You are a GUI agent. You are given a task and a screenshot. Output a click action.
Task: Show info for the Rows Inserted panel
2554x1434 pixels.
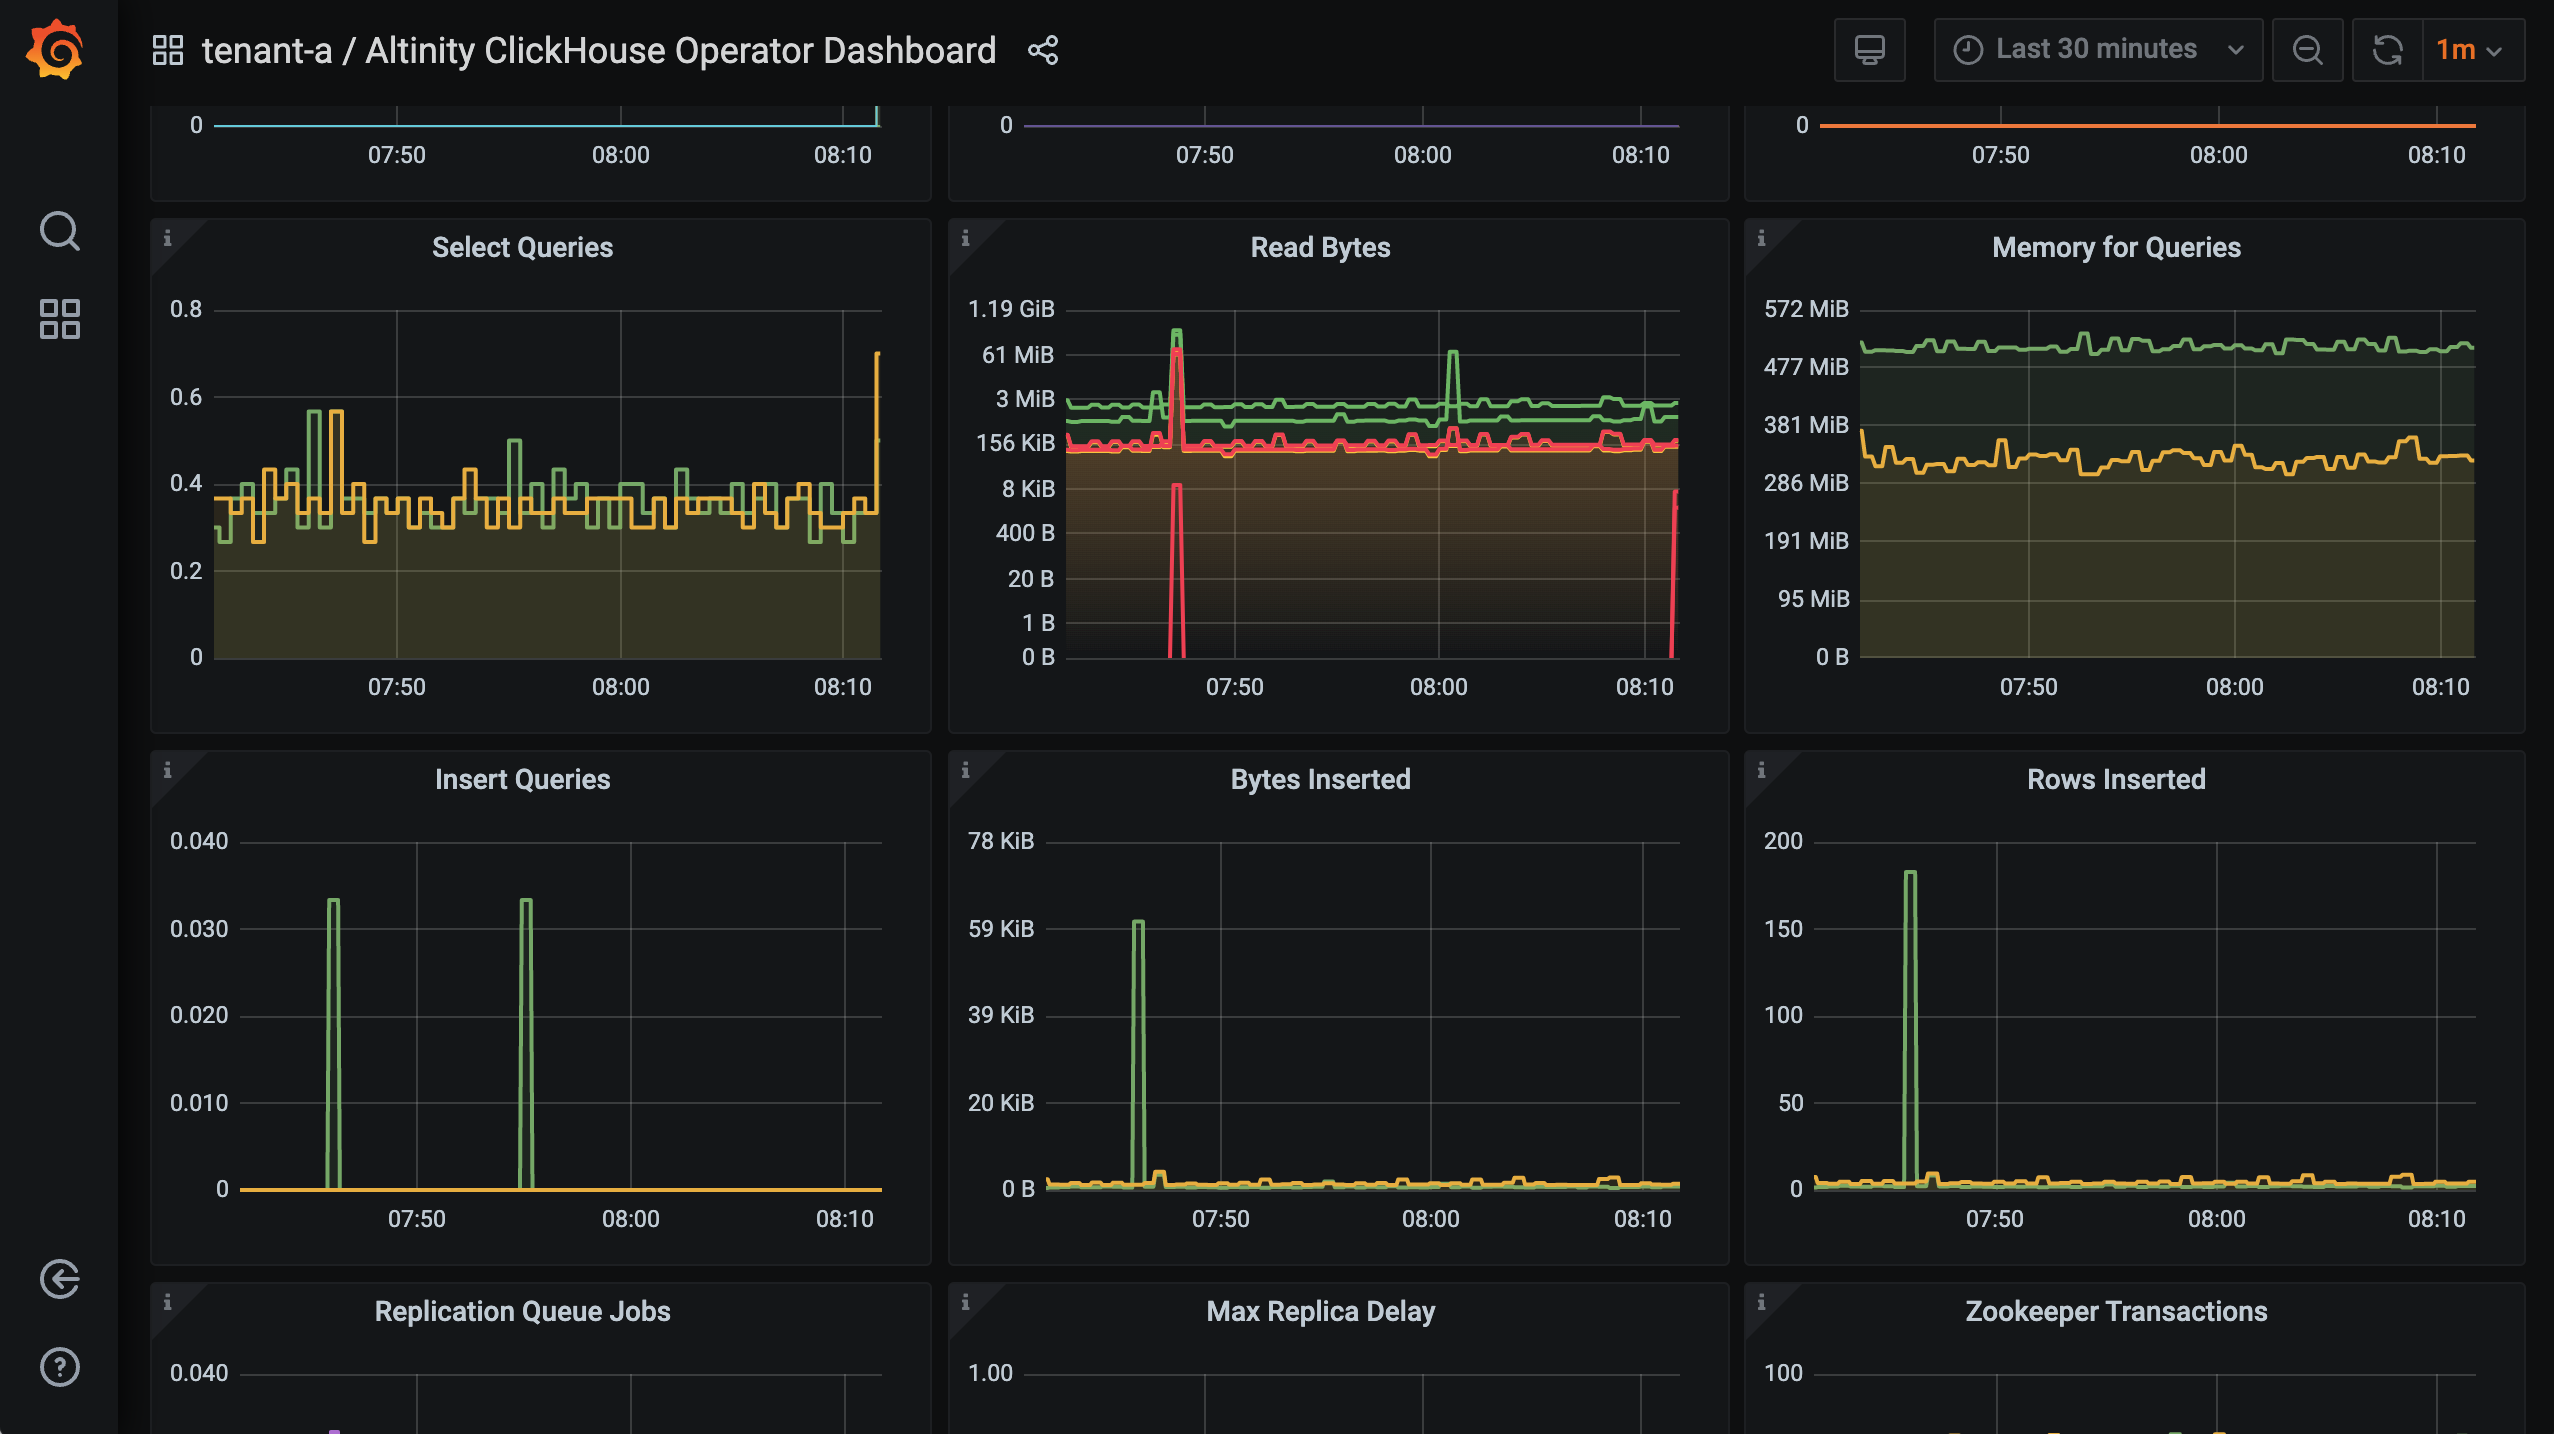(x=1761, y=770)
